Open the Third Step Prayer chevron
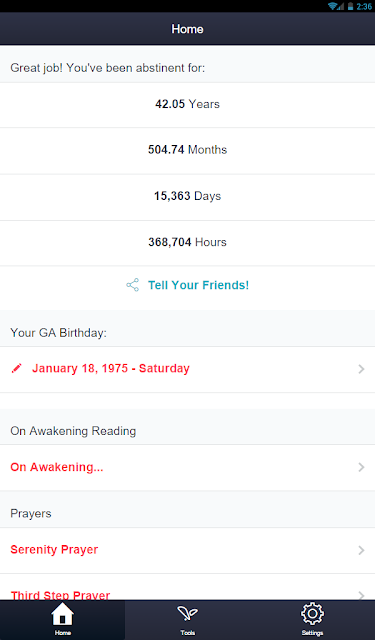 [x=361, y=596]
